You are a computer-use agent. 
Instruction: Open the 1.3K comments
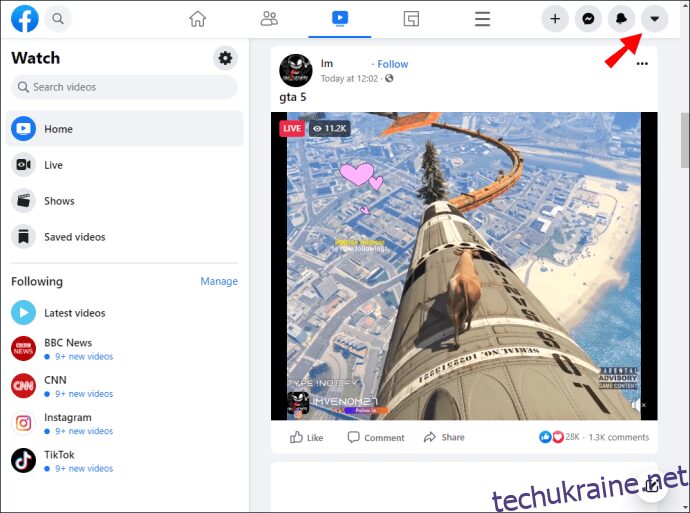[619, 437]
